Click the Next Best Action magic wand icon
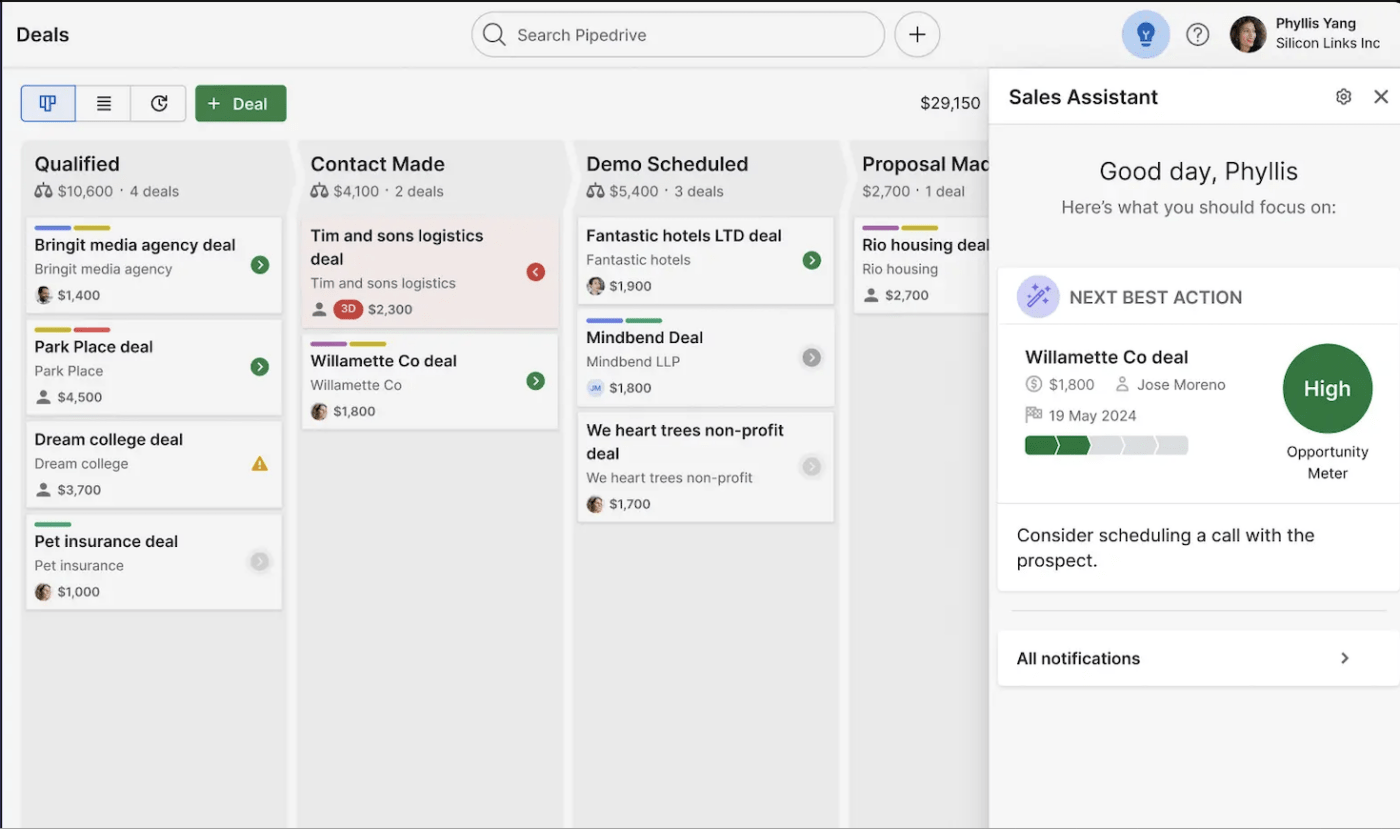Viewport: 1400px width, 829px height. [x=1038, y=297]
